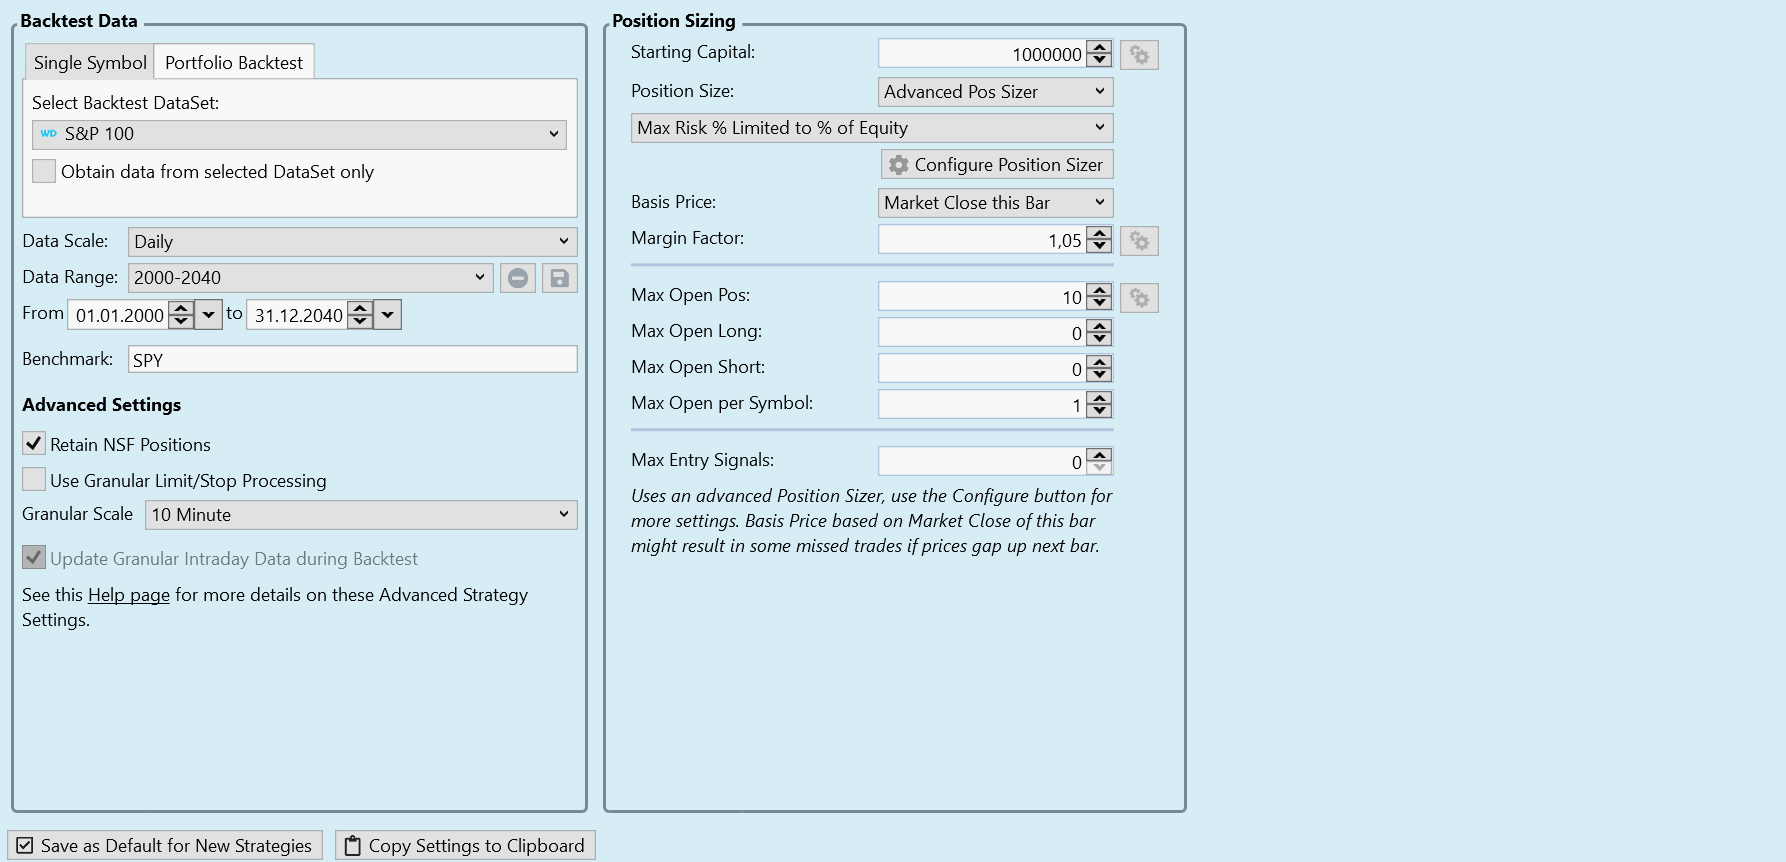Click the Benchmark input field
The image size is (1786, 862).
click(352, 360)
